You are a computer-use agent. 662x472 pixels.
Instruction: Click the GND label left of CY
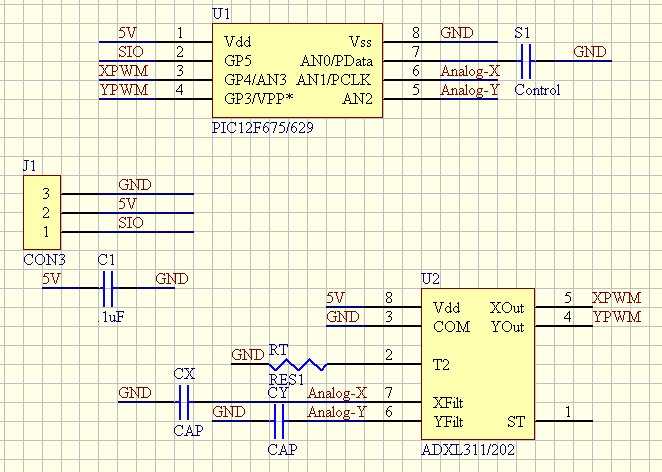tap(229, 412)
